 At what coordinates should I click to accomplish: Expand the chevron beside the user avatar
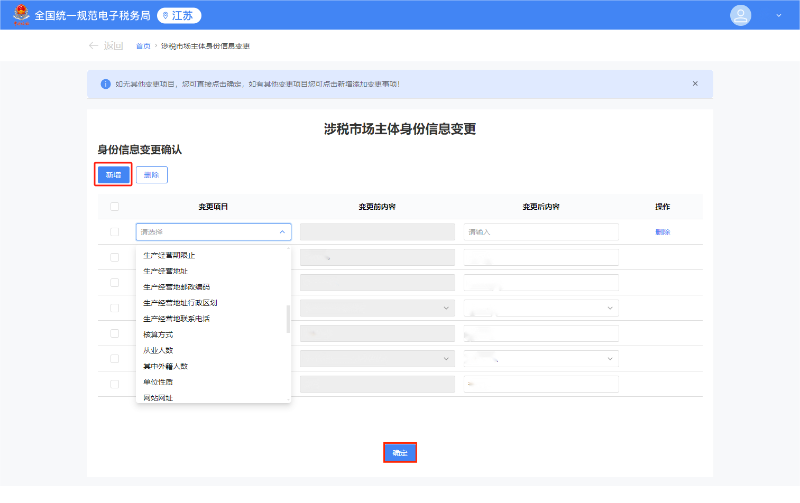pos(779,15)
